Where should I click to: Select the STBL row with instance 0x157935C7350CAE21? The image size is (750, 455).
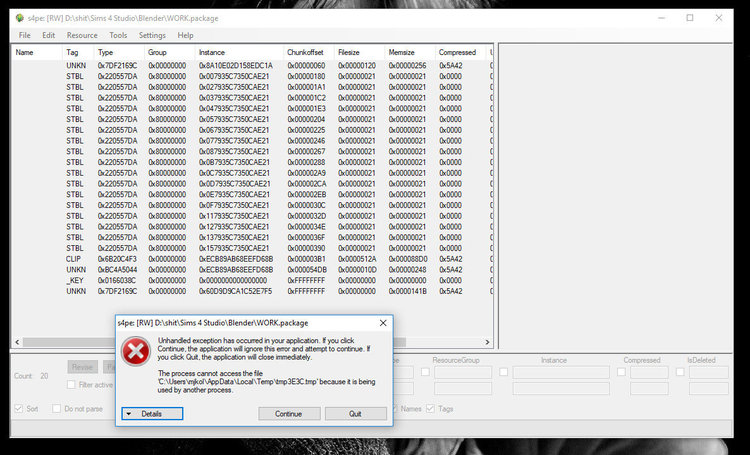pos(252,248)
